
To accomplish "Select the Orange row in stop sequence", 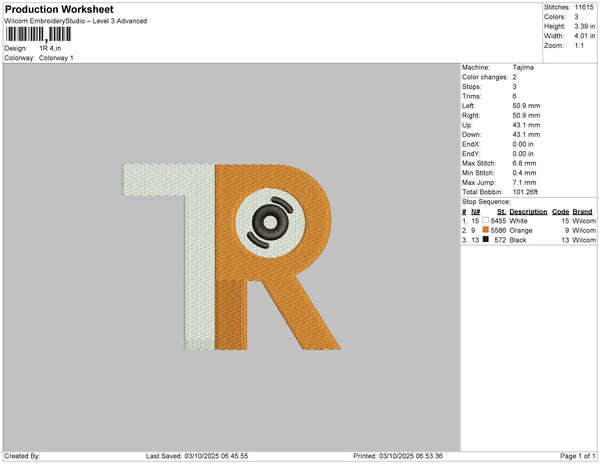I will pos(529,230).
